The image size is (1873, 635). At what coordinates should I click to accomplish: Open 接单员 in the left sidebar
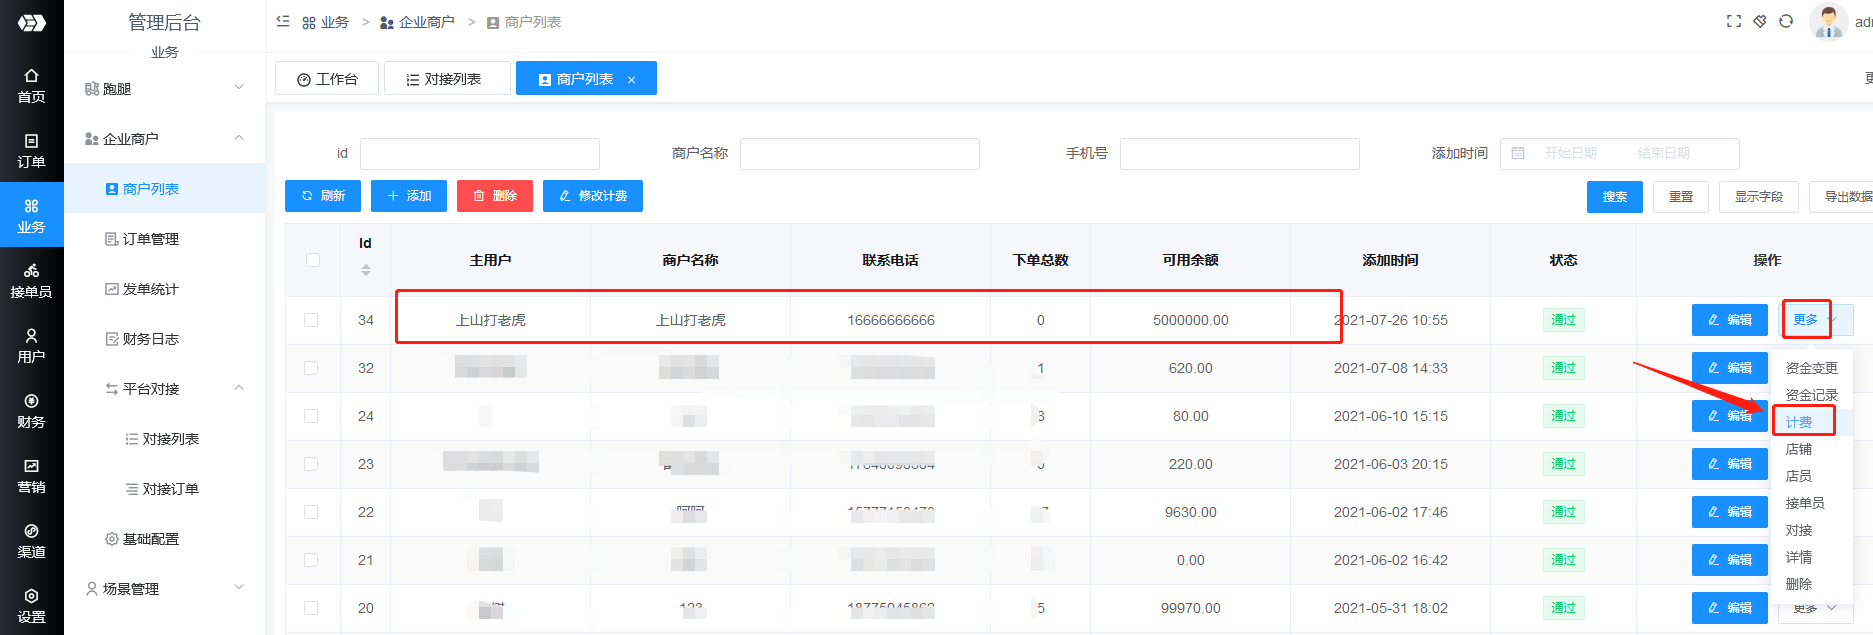pyautogui.click(x=31, y=281)
